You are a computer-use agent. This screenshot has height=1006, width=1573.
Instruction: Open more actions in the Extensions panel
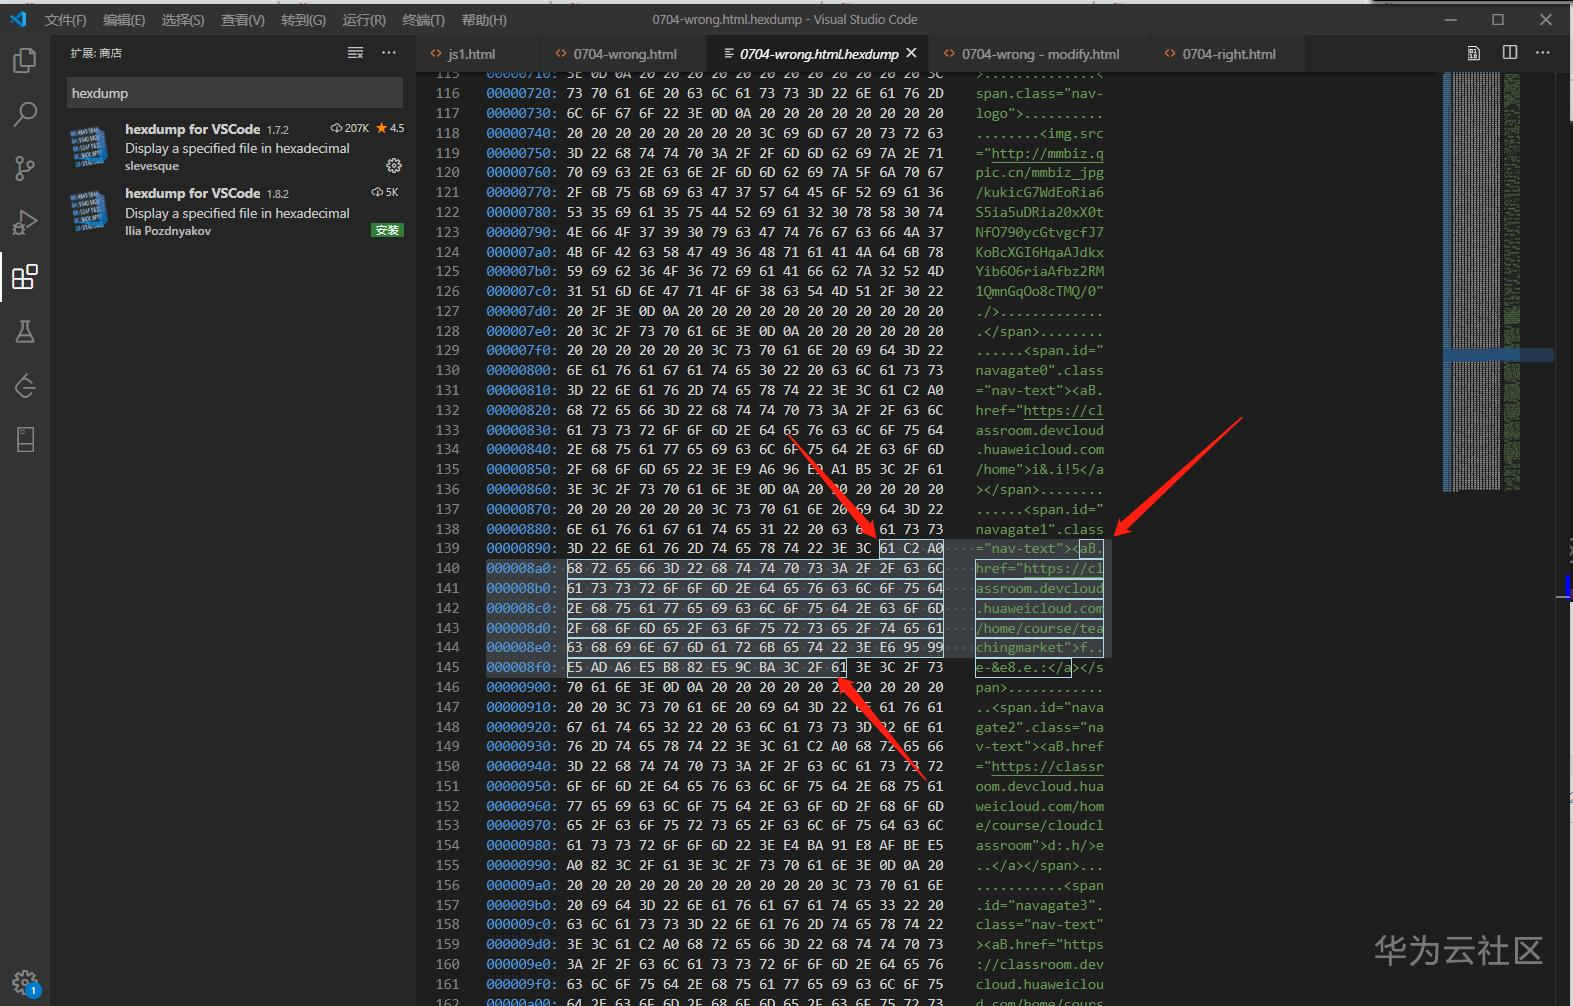(389, 53)
